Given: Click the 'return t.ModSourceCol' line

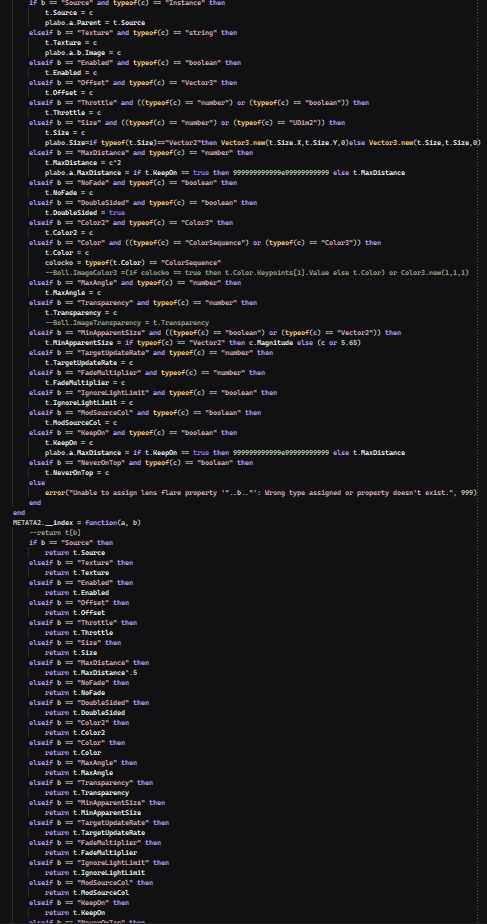Looking at the screenshot, I should tap(87, 893).
